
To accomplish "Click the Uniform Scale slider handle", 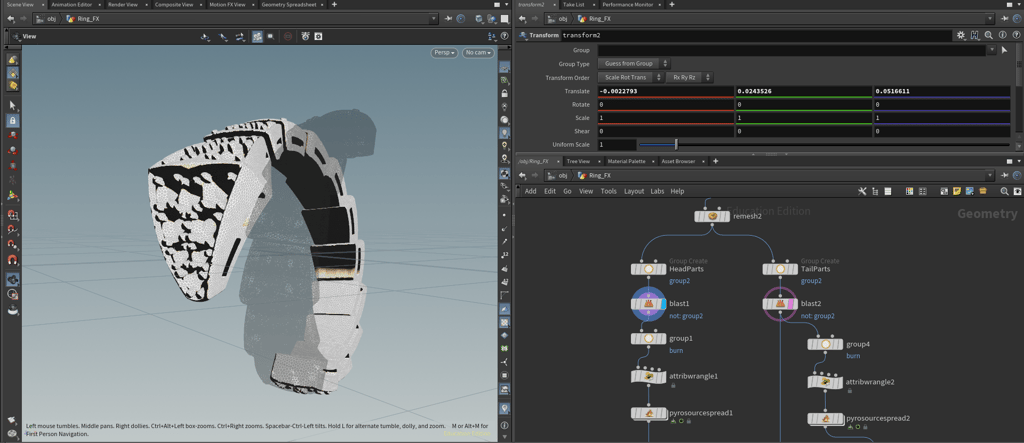I will 676,145.
